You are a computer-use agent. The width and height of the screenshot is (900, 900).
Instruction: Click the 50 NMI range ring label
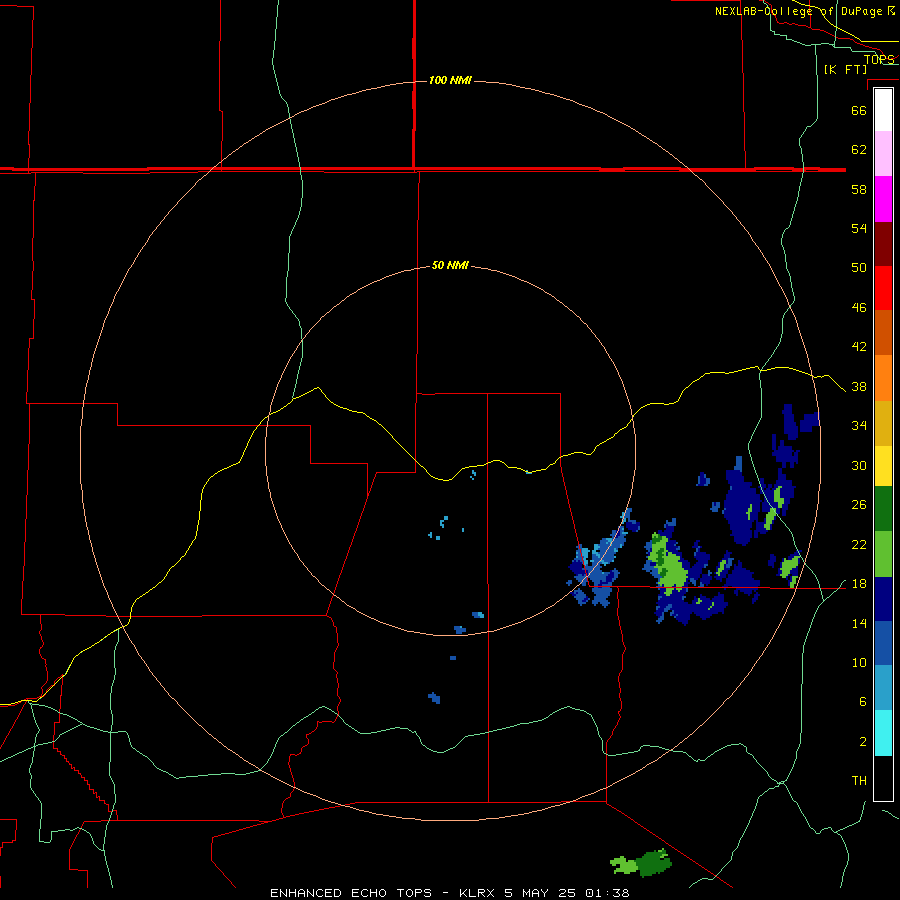point(450,265)
